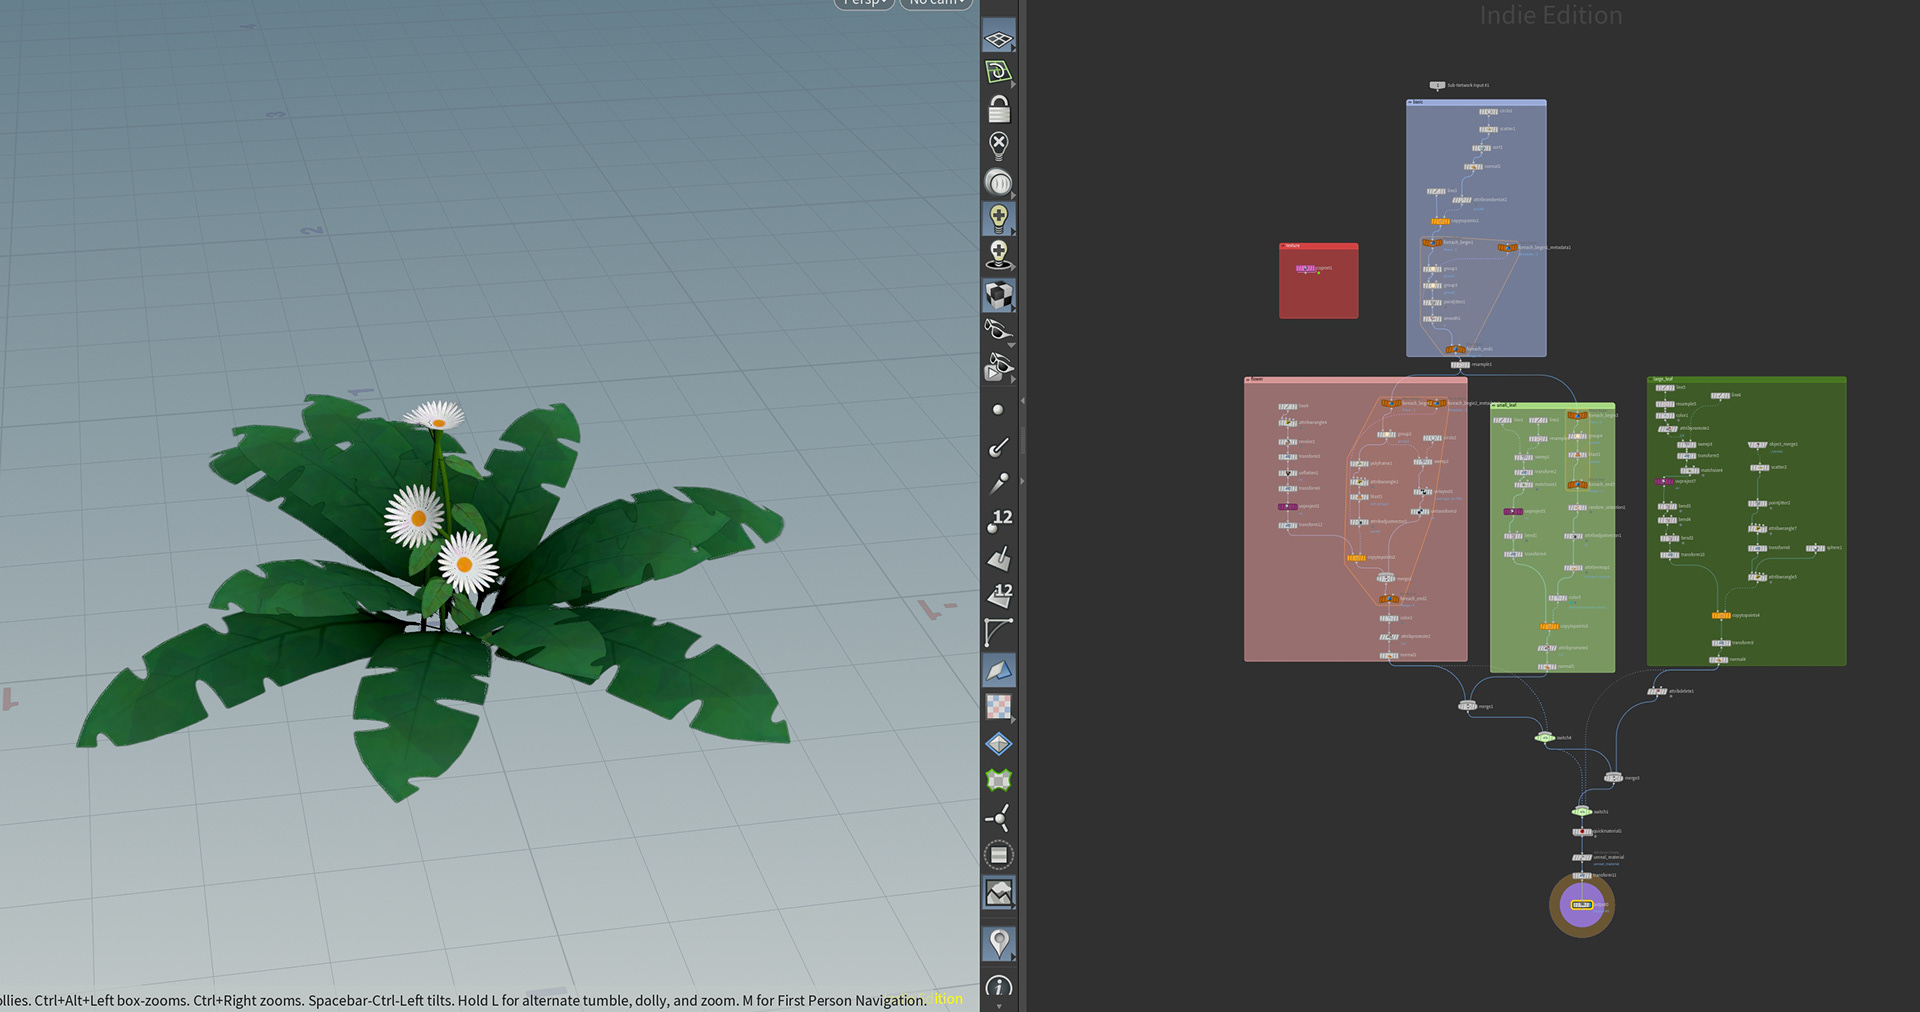This screenshot has height=1012, width=1920.
Task: Collapse the 'basic' network box
Action: pyautogui.click(x=1410, y=102)
